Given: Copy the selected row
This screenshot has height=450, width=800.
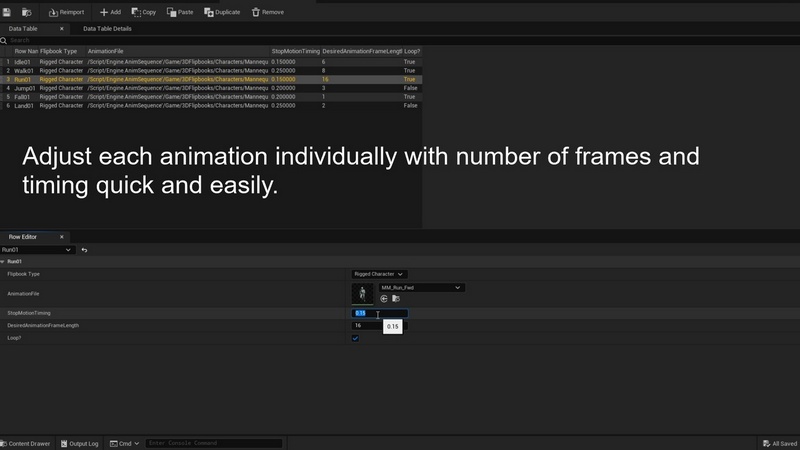Looking at the screenshot, I should pos(143,12).
